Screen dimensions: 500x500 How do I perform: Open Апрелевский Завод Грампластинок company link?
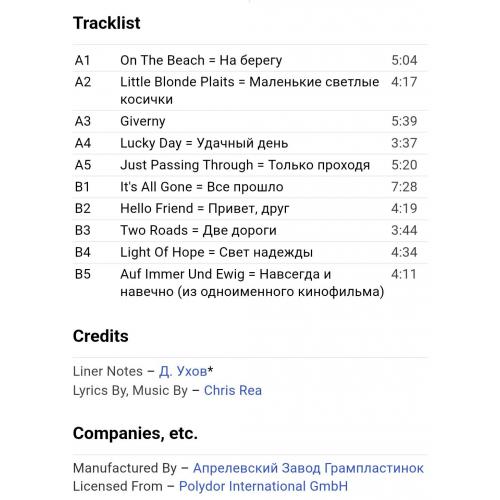308,468
